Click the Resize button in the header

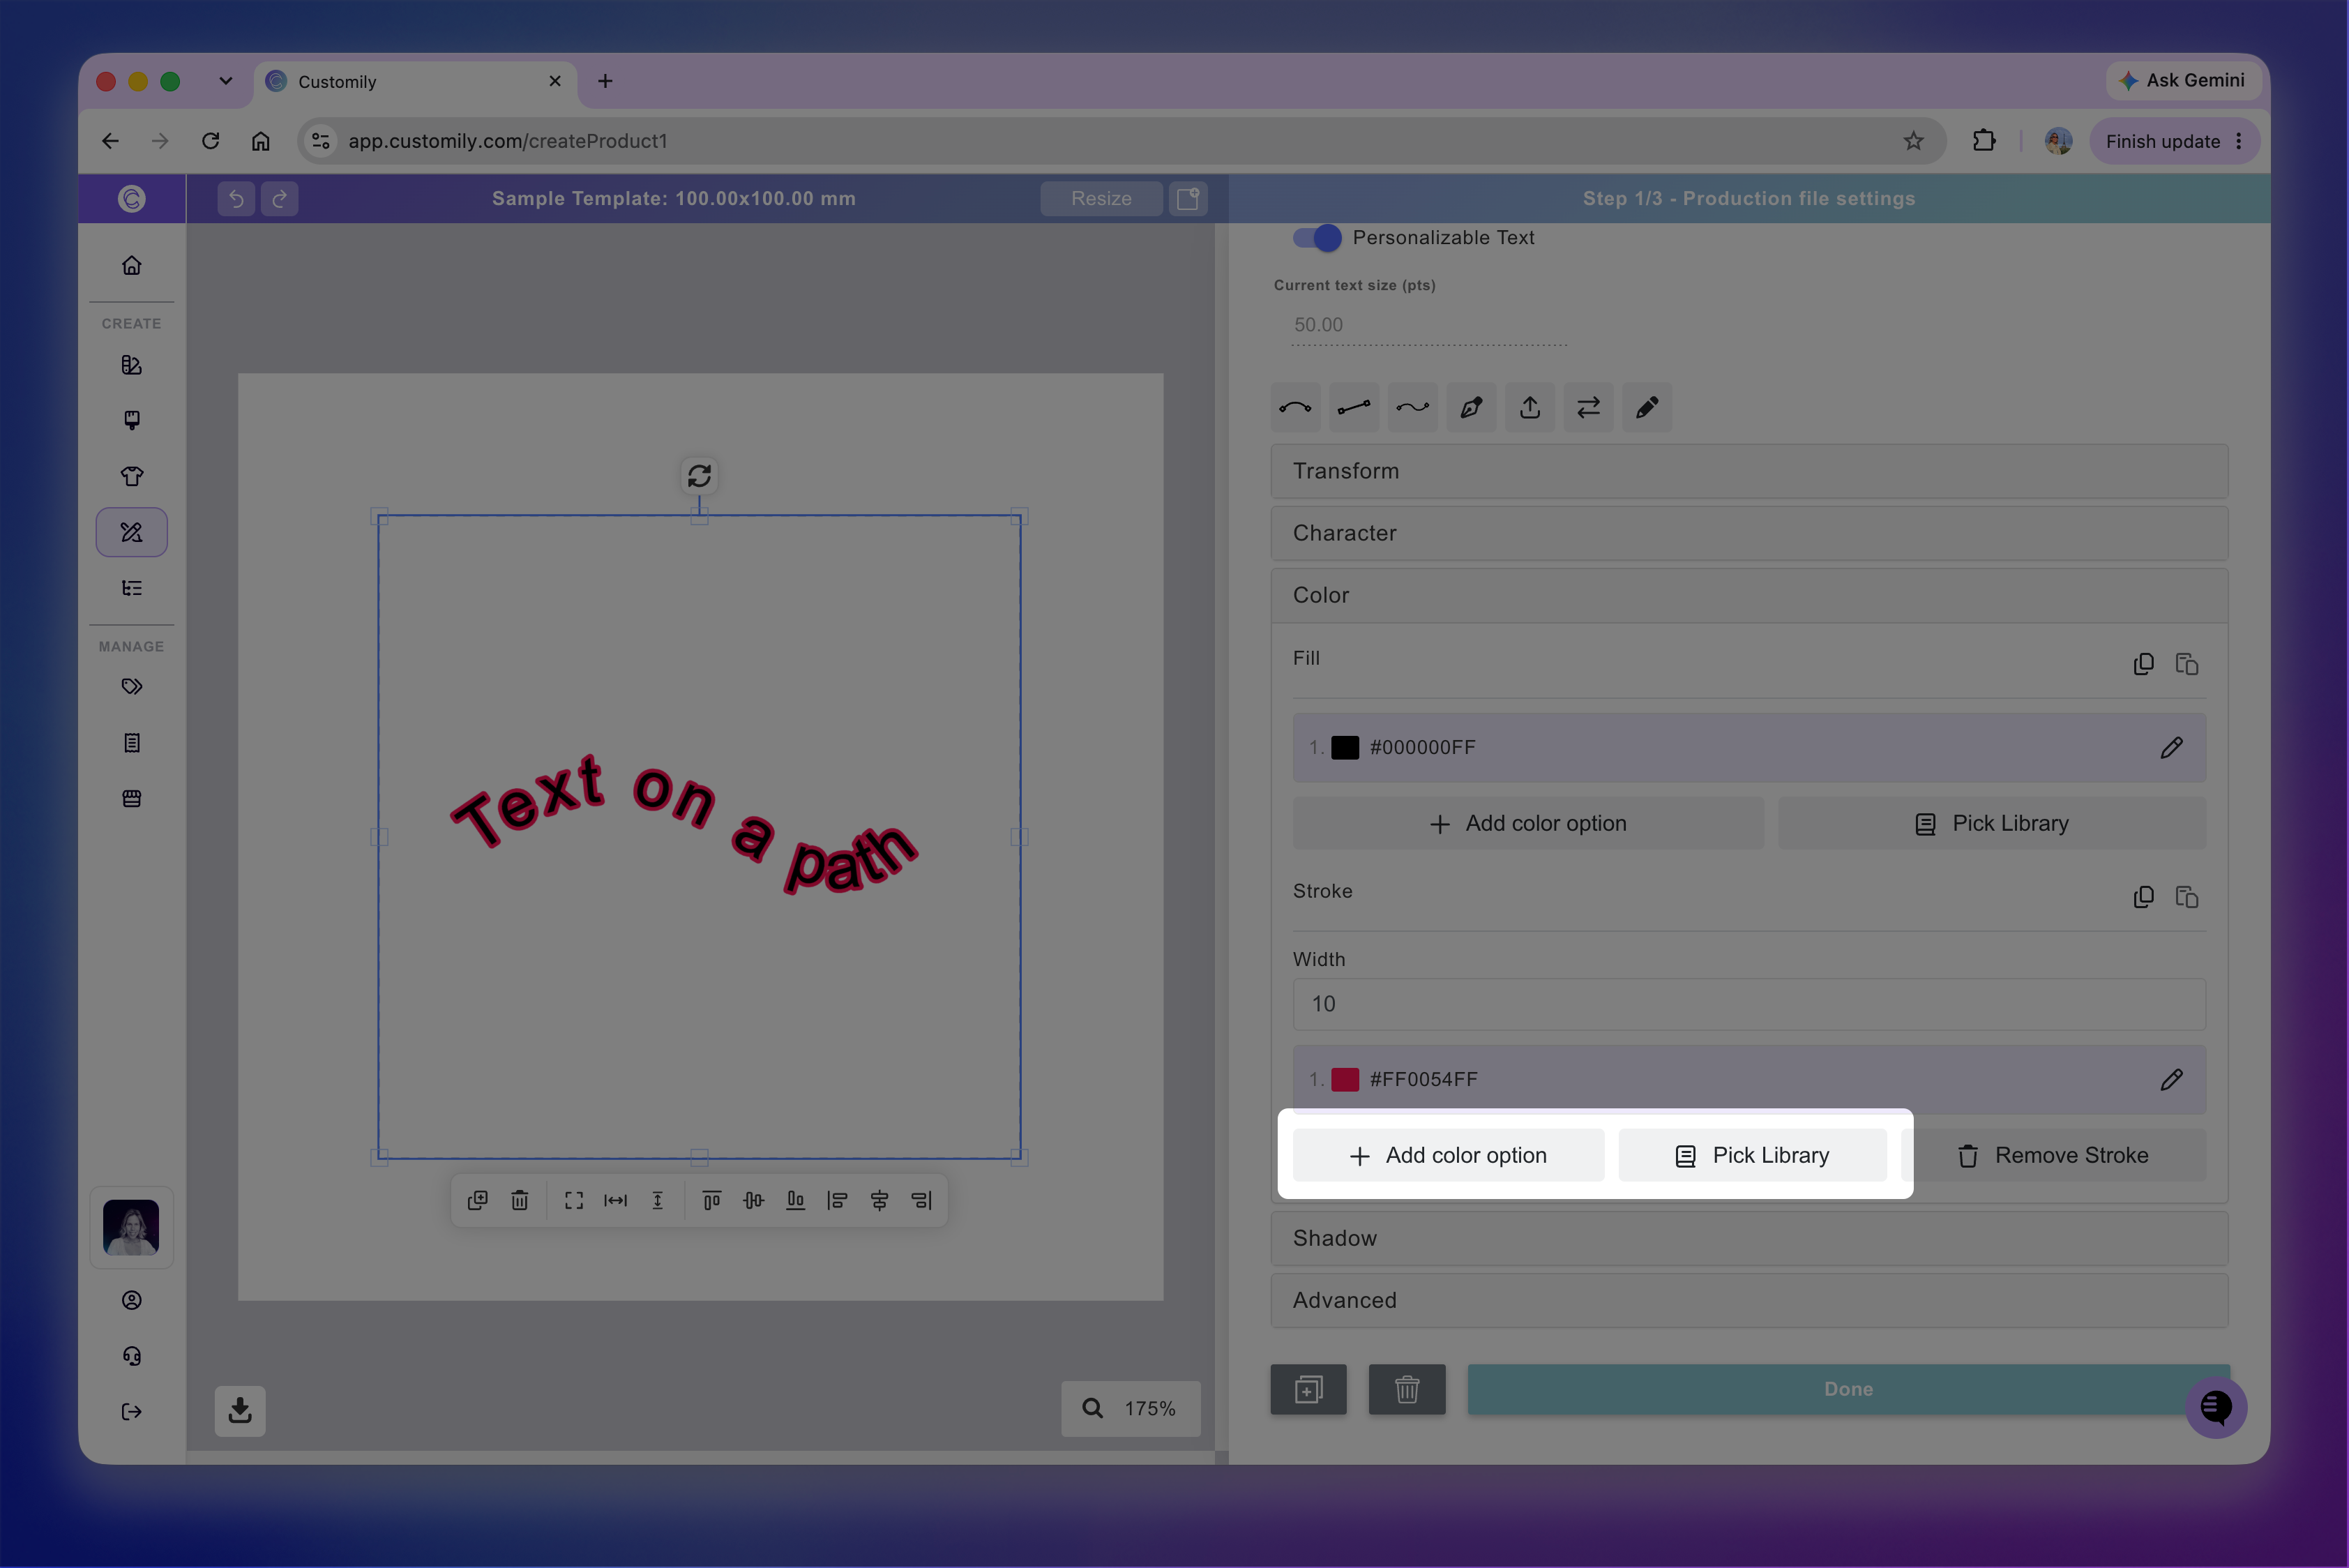coord(1101,198)
